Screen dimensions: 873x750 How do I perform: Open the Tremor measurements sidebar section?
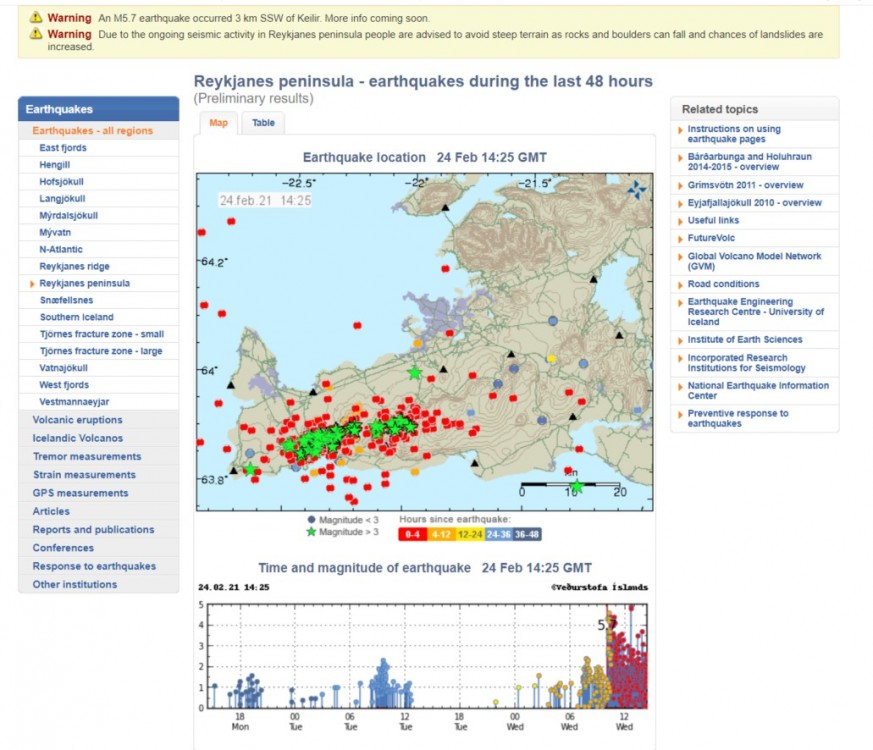pos(86,457)
